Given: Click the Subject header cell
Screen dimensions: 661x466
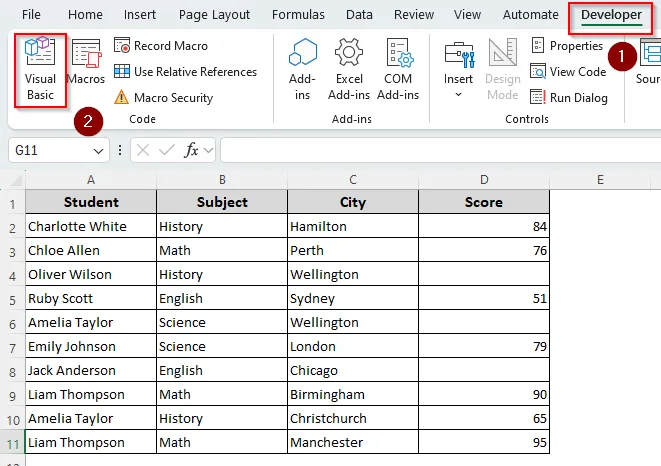Looking at the screenshot, I should click(x=222, y=202).
